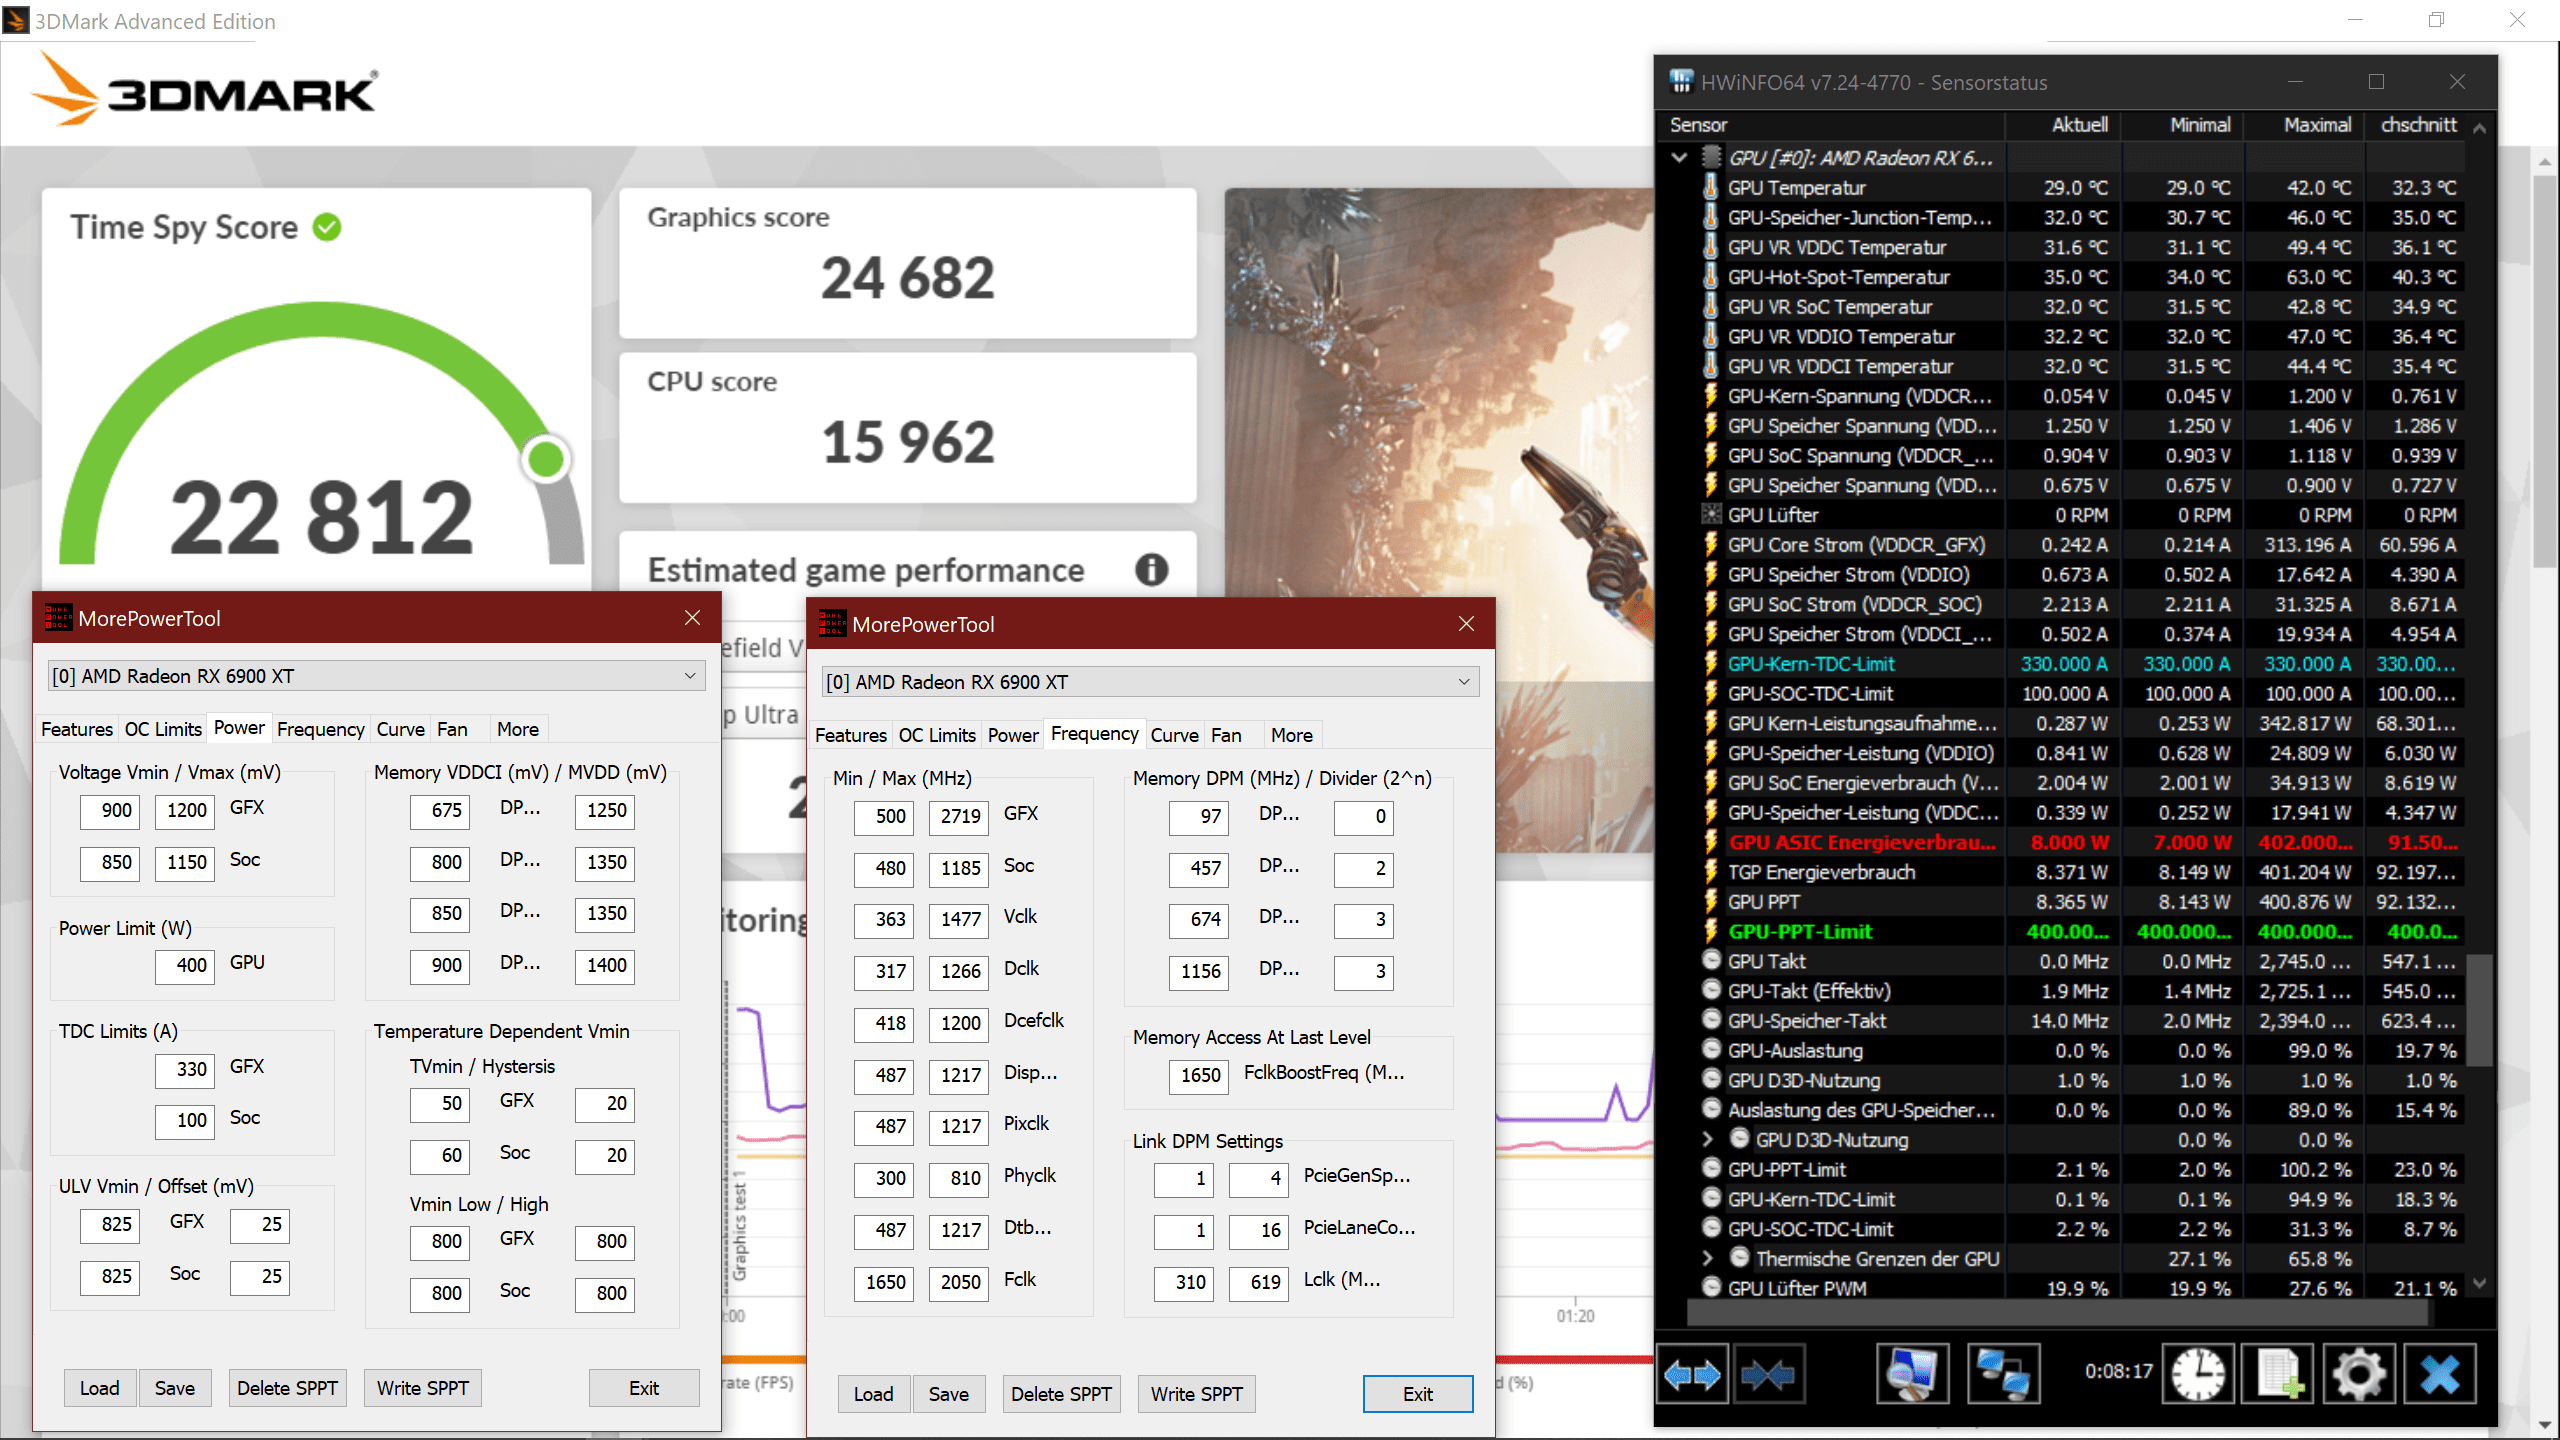Click green checkmark next to Time Spy Score

pyautogui.click(x=327, y=227)
